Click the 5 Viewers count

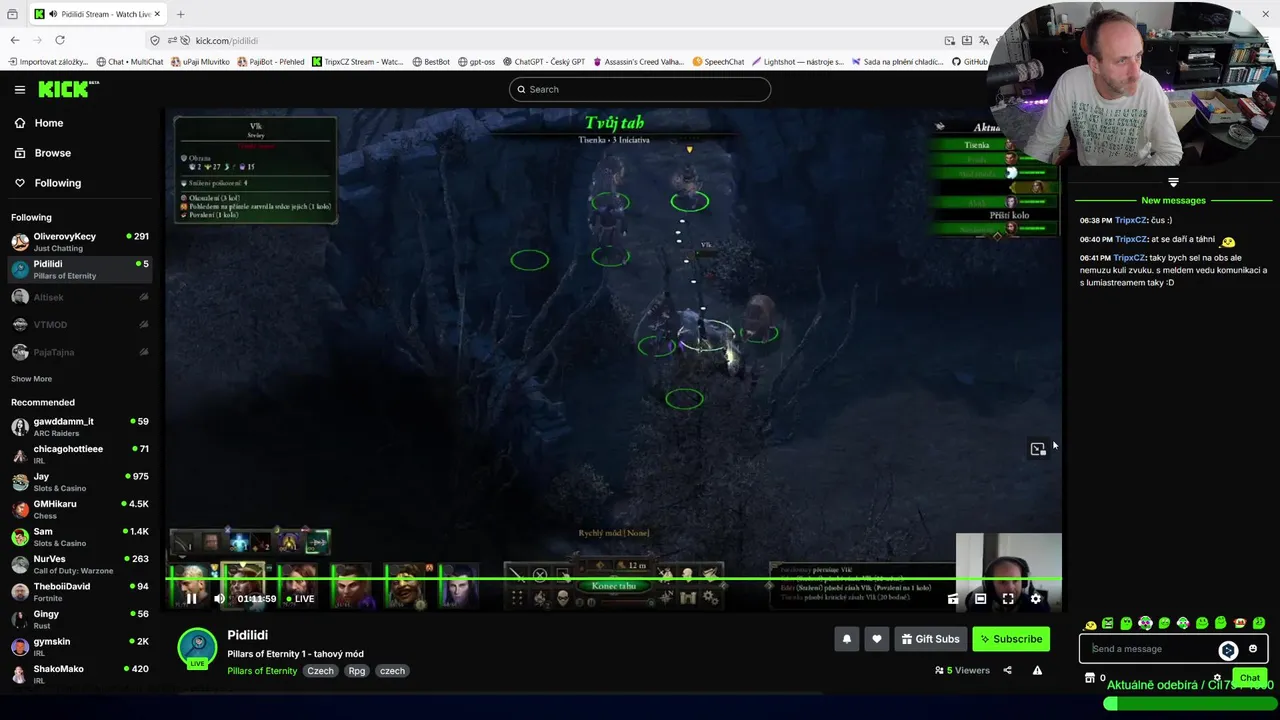point(962,670)
